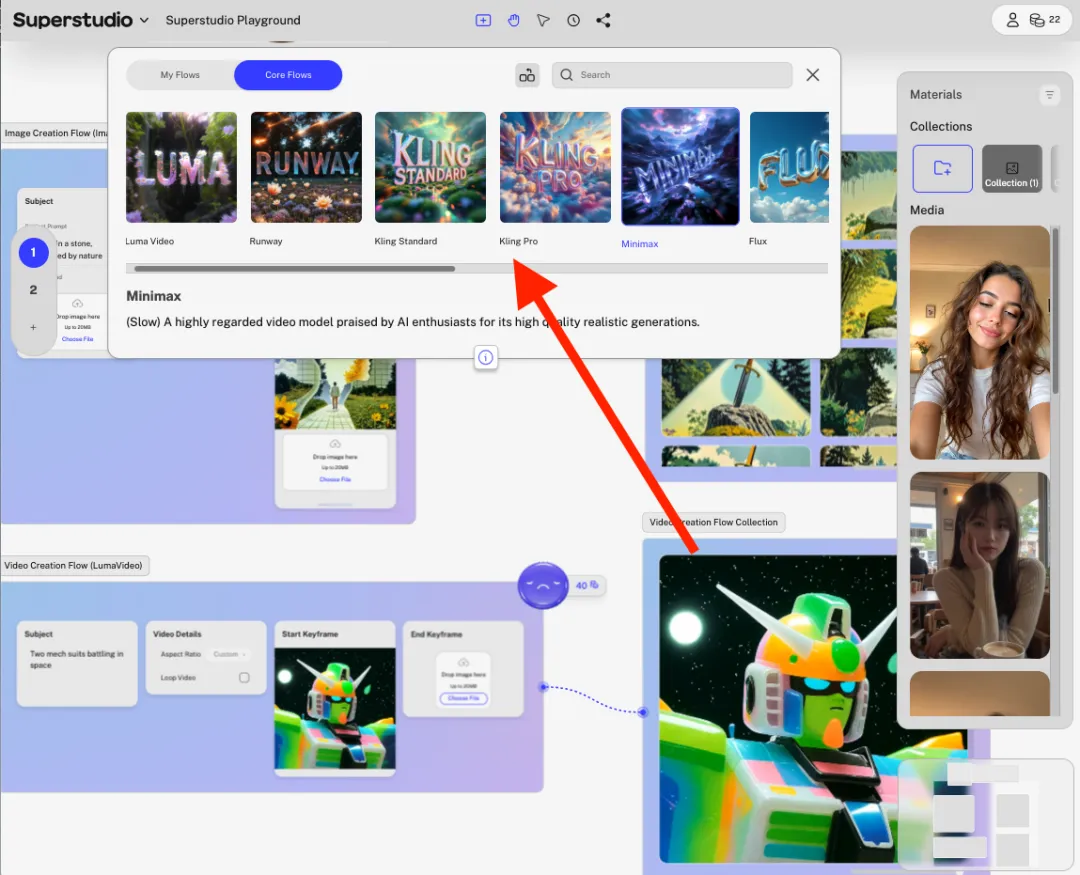Select the Flux flow thumbnail
Viewport: 1080px width, 875px height.
[789, 167]
